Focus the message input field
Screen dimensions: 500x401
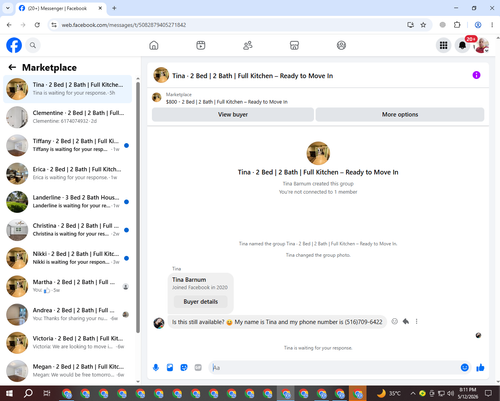click(x=335, y=367)
